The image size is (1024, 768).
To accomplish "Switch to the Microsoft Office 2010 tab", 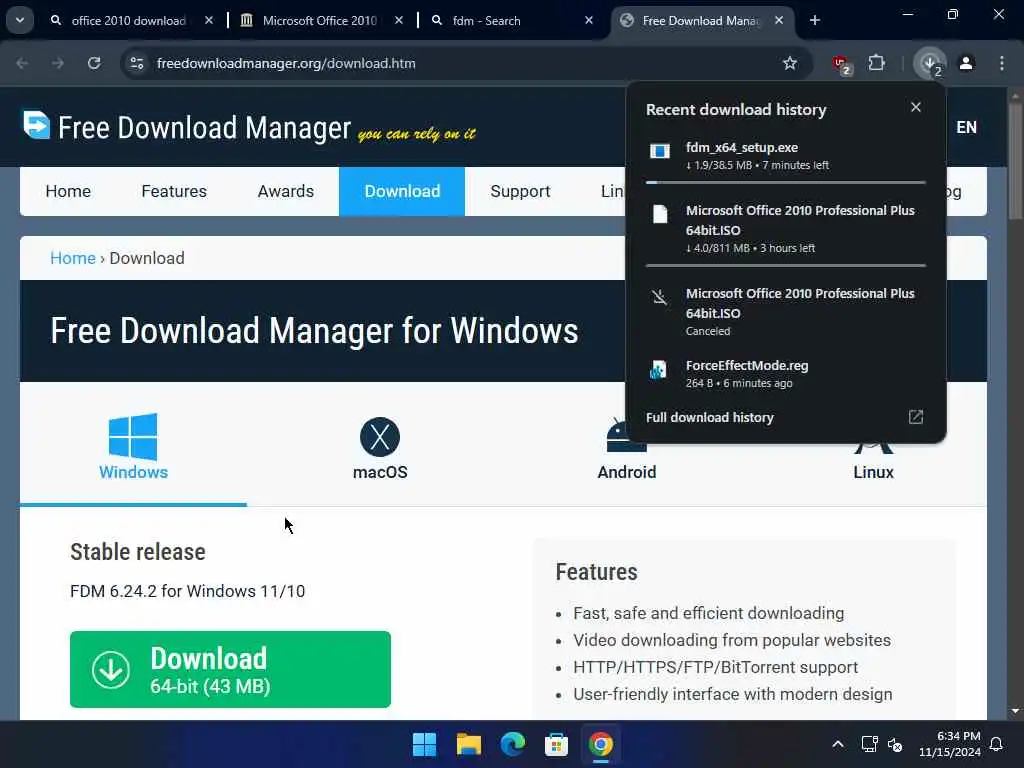I will [x=319, y=21].
